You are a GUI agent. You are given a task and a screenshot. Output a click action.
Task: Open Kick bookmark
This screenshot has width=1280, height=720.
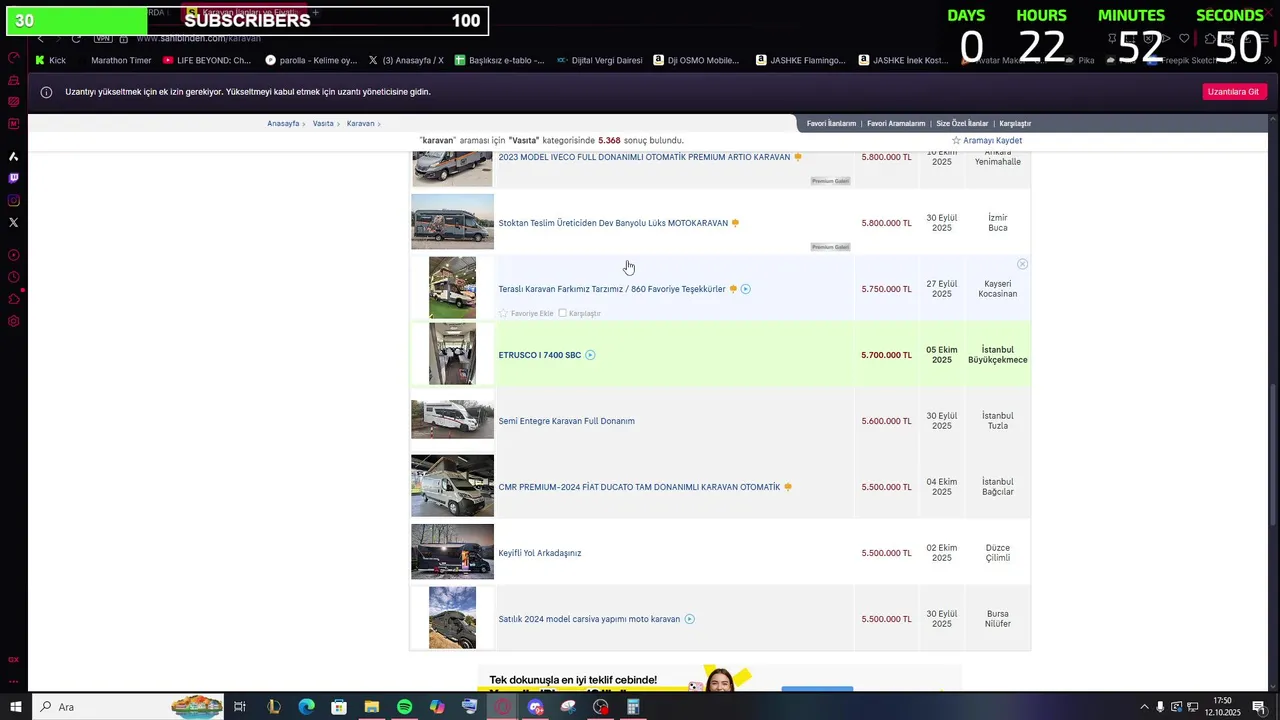pyautogui.click(x=50, y=60)
